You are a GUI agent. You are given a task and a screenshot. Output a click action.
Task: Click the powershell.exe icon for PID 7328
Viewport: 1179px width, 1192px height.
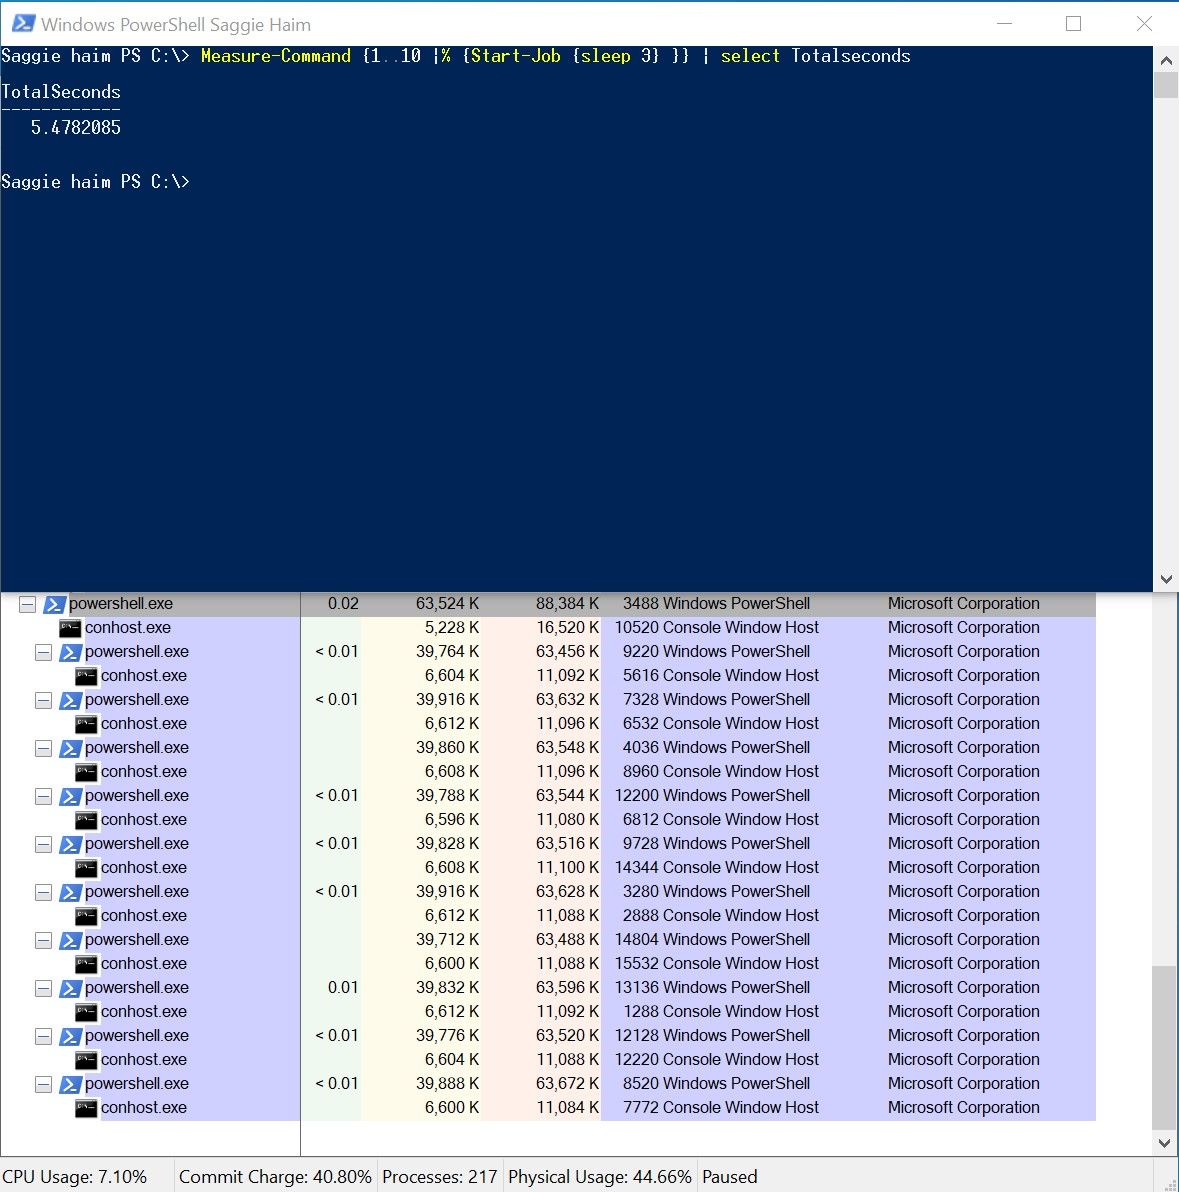(x=70, y=700)
